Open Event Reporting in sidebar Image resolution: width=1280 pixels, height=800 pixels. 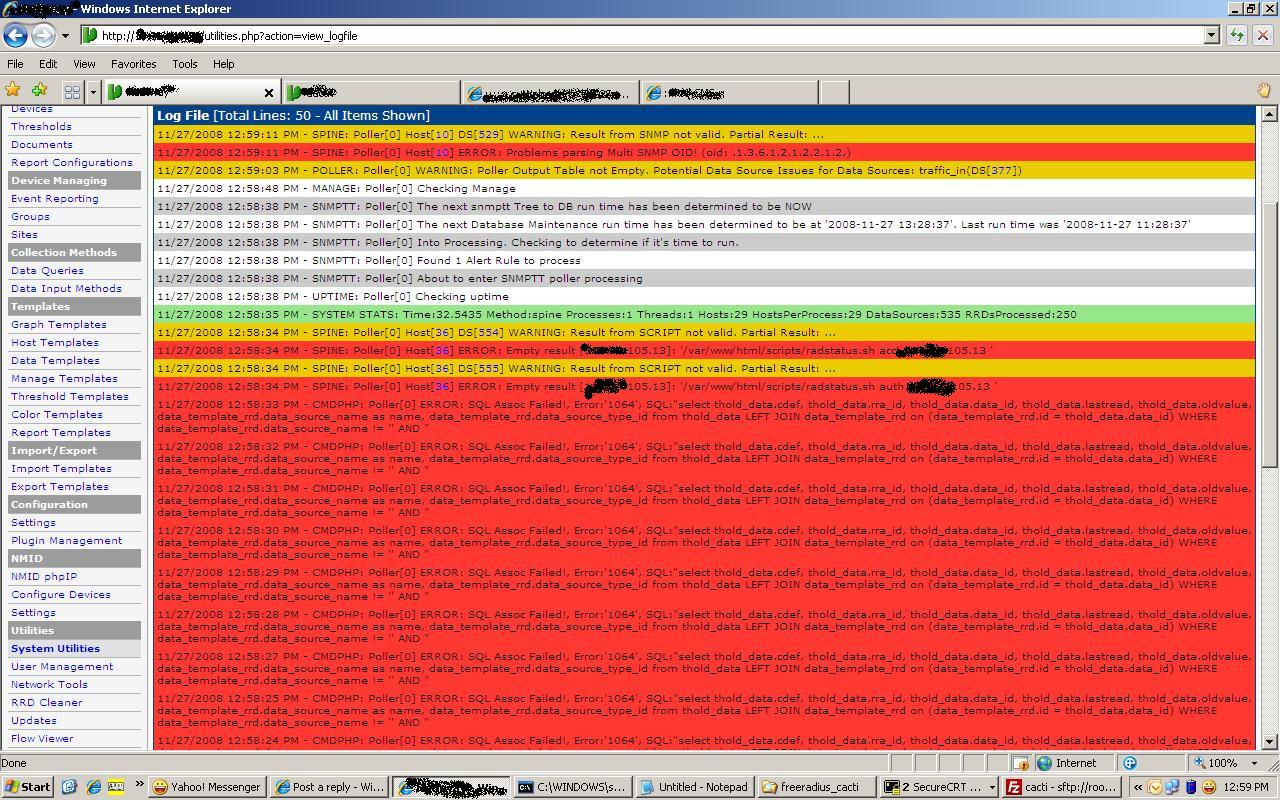(x=55, y=199)
